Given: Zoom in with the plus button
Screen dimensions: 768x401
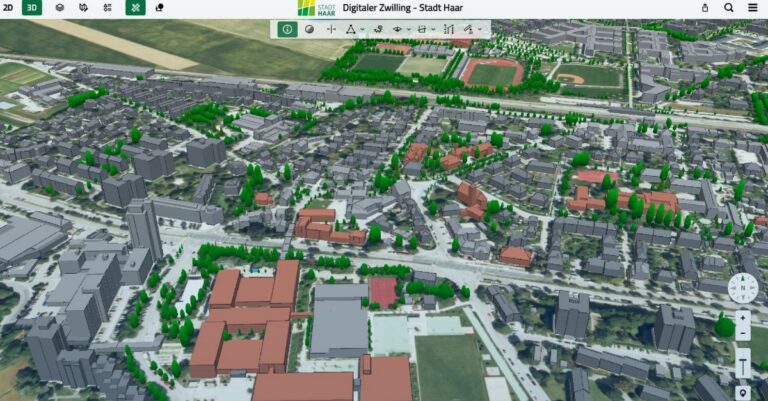Looking at the screenshot, I should point(743,318).
